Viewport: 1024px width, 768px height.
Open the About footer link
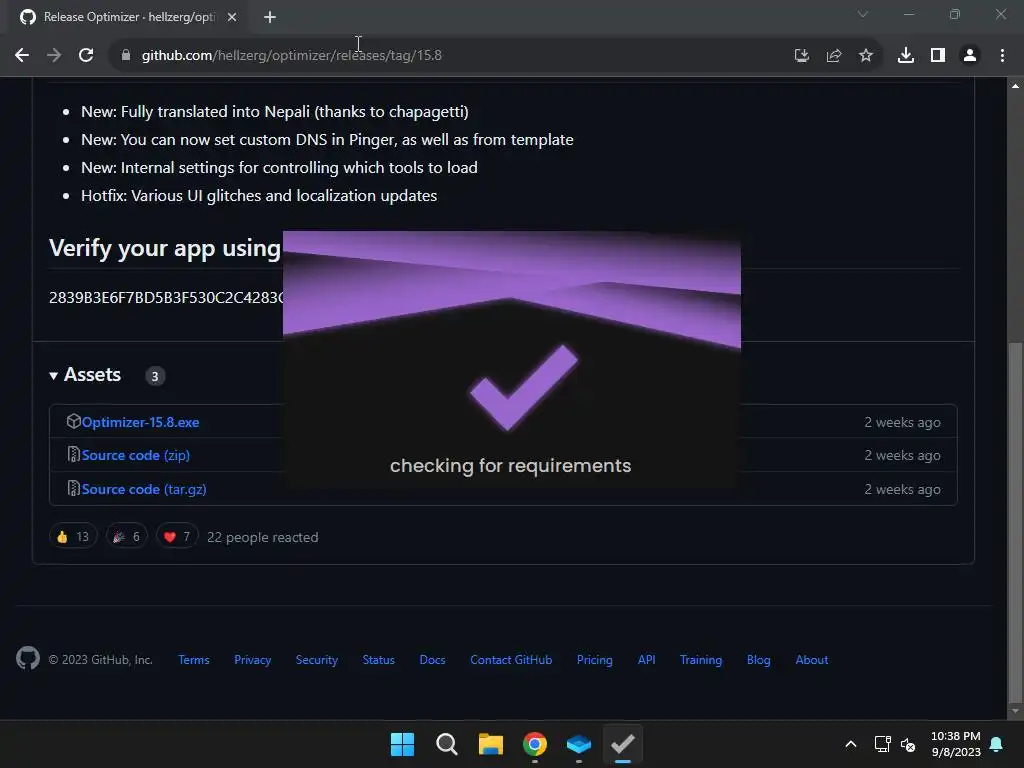point(812,660)
